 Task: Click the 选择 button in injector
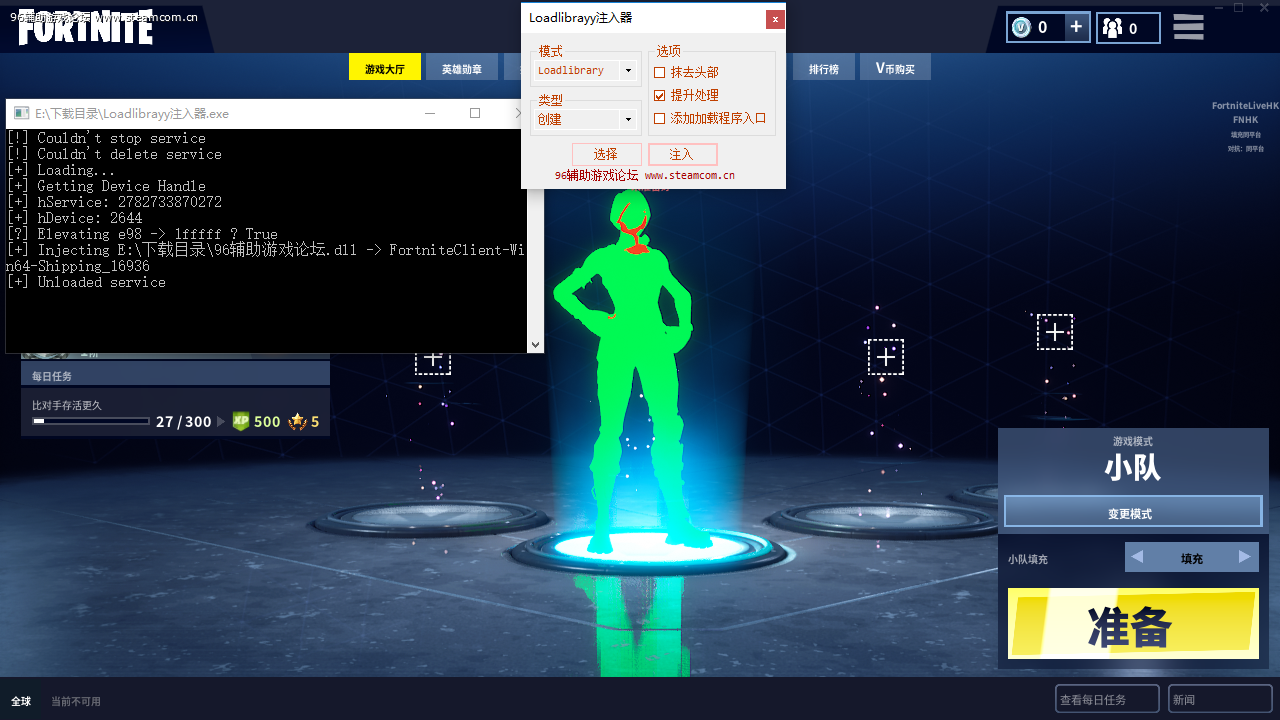click(606, 154)
